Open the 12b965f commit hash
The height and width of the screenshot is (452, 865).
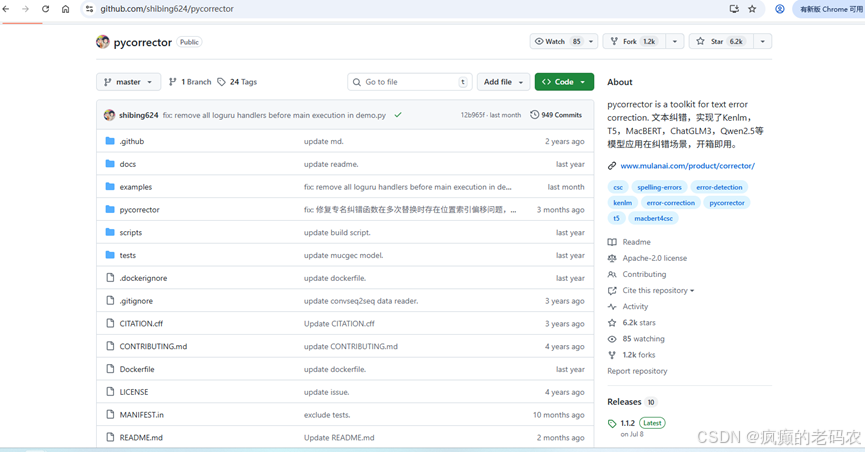pyautogui.click(x=473, y=115)
